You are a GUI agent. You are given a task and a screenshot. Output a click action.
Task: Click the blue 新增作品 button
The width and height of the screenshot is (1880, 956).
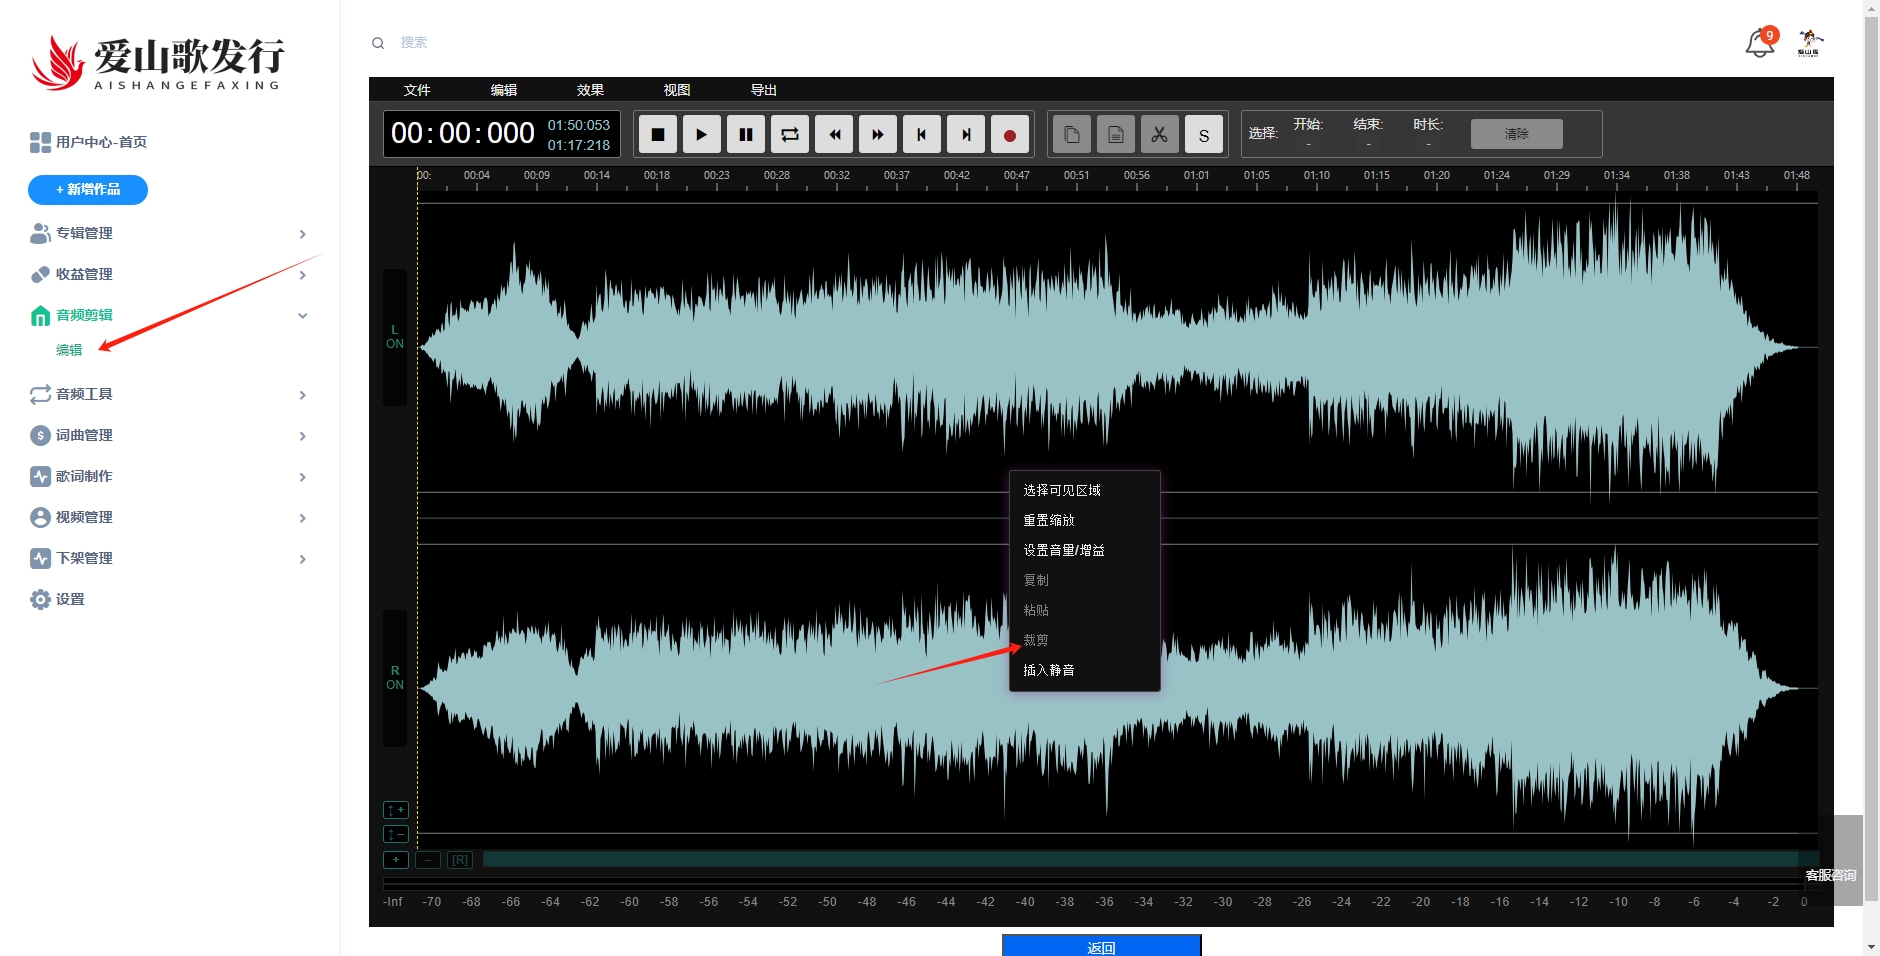point(88,190)
